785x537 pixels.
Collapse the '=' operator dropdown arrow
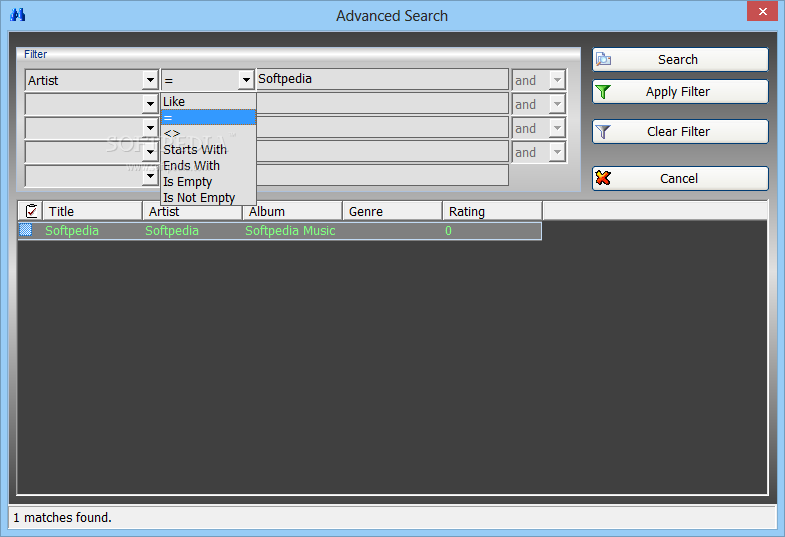[x=246, y=80]
